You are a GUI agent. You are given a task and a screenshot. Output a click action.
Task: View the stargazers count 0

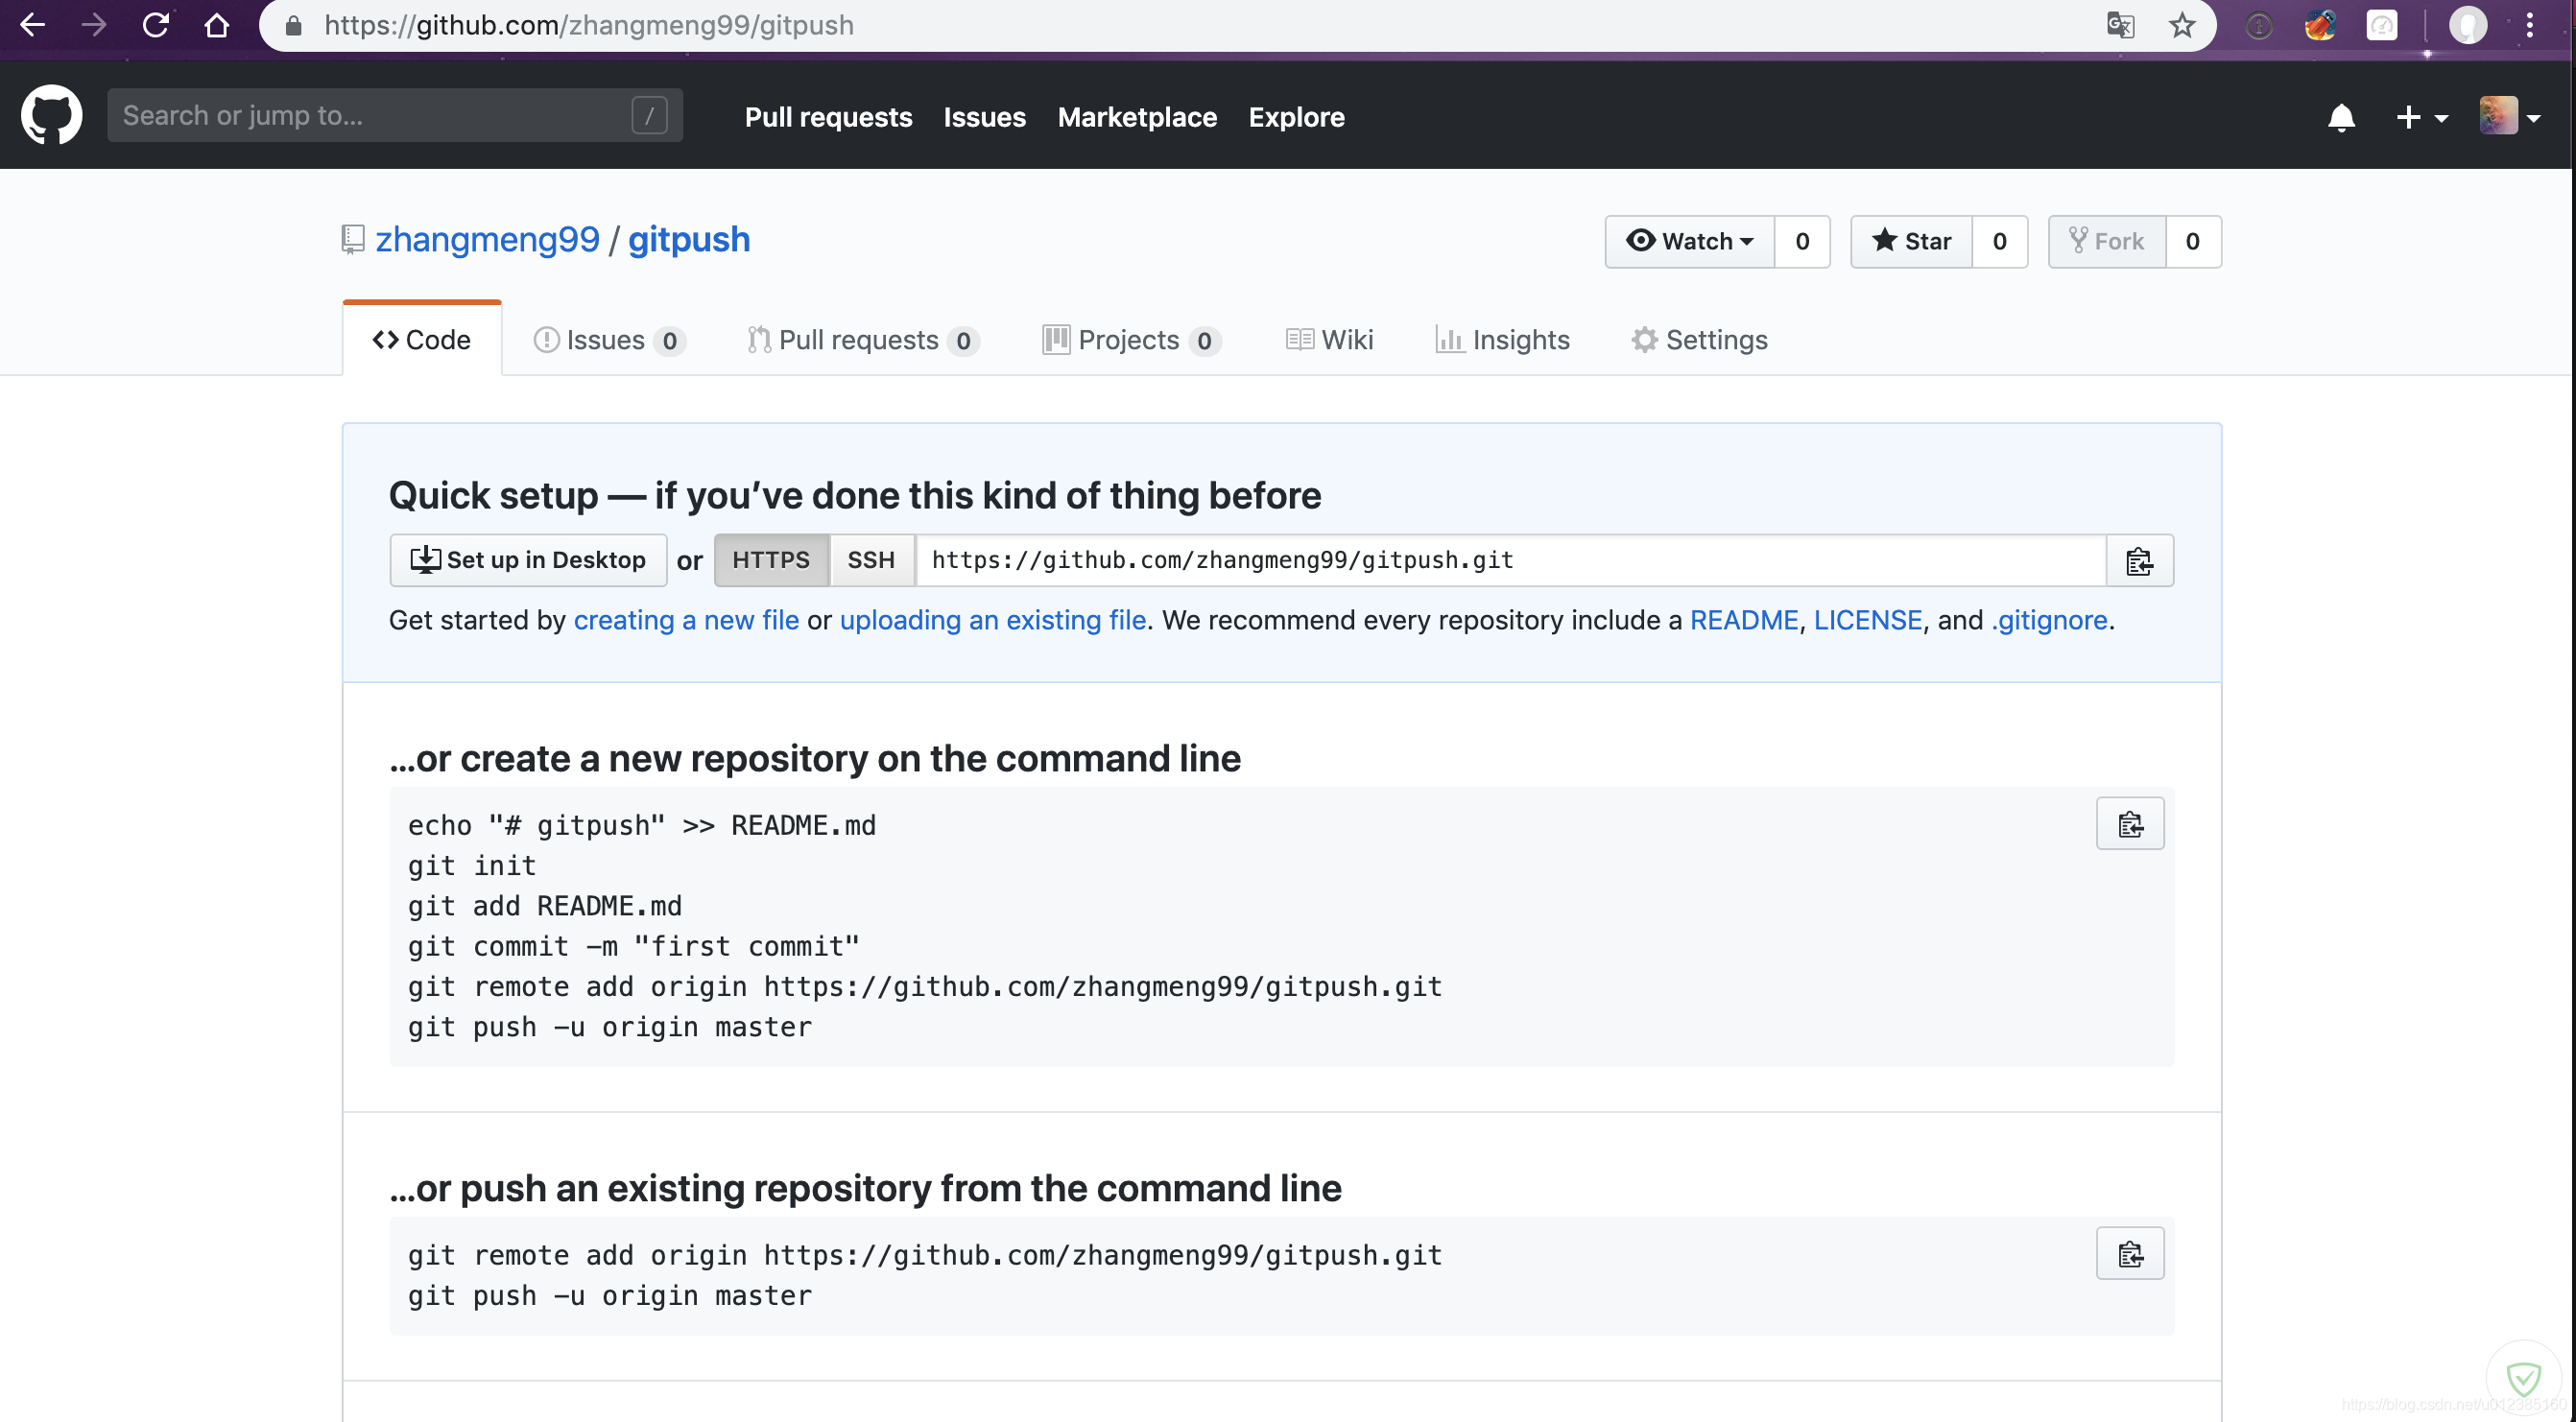click(1999, 241)
